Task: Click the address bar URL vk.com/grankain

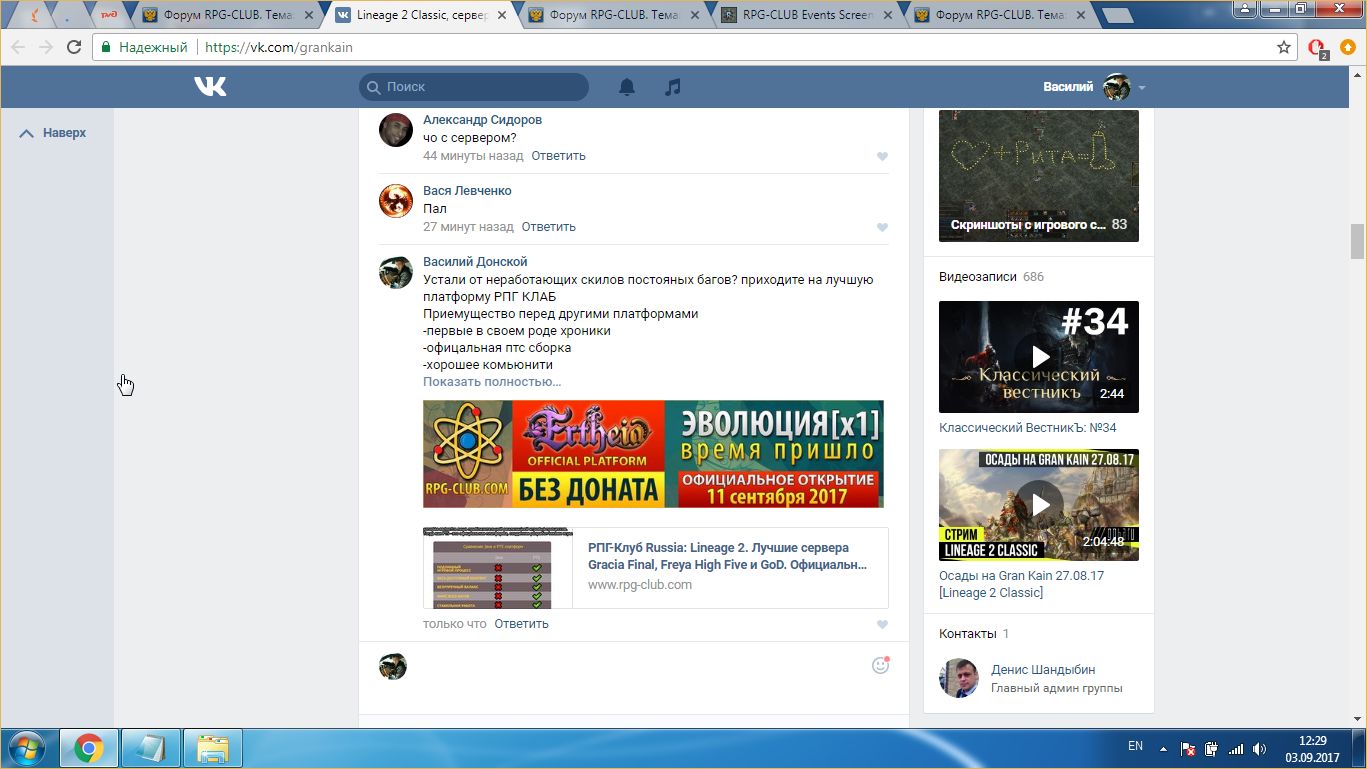Action: 279,47
